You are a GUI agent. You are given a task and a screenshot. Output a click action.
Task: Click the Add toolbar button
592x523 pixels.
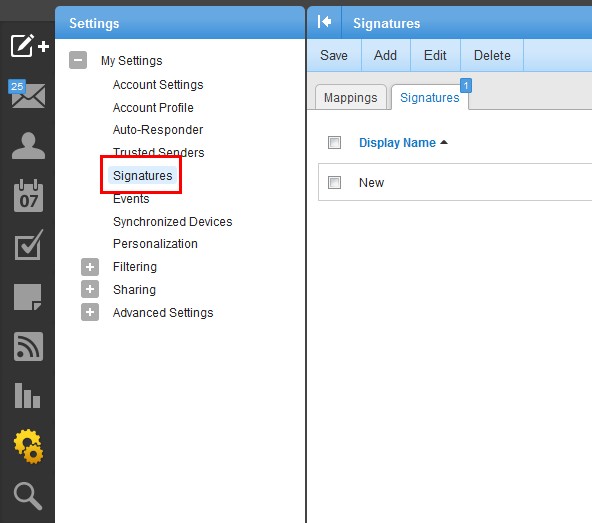(385, 56)
